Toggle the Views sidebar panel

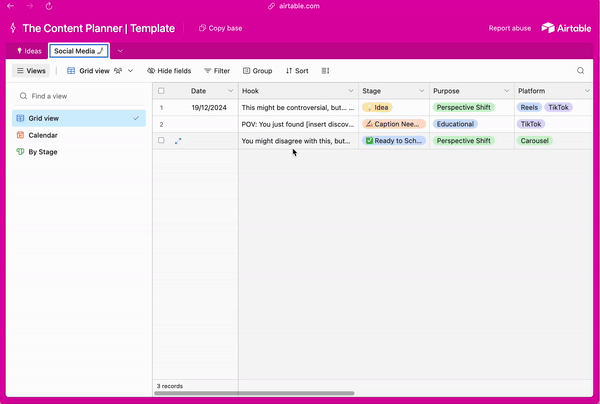[x=31, y=71]
